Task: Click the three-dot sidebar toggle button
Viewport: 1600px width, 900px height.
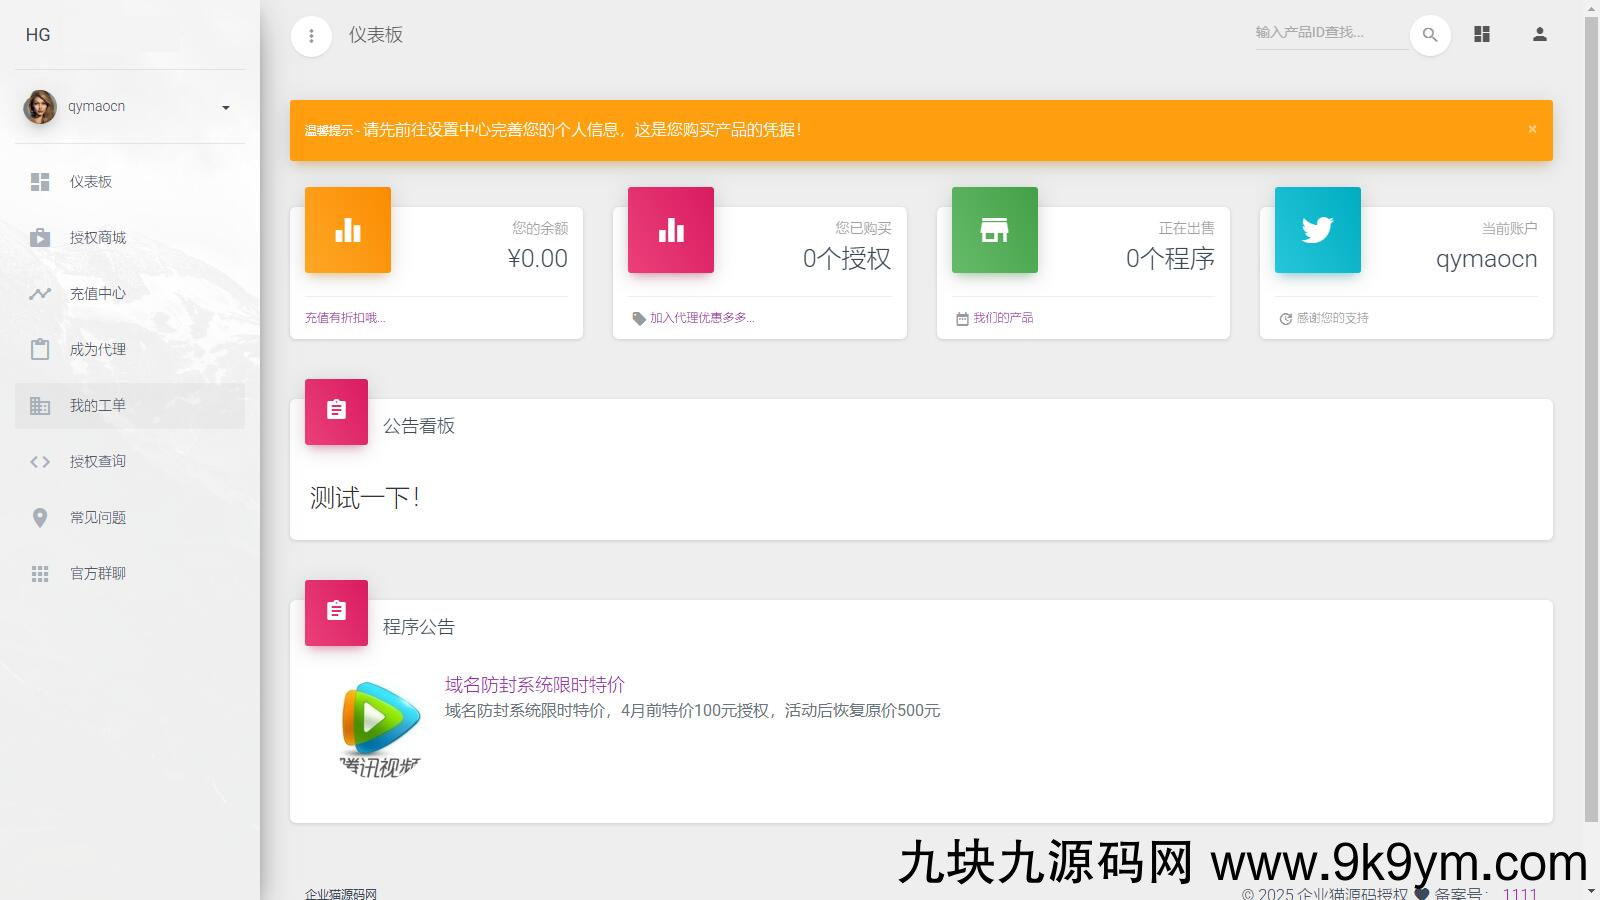Action: [311, 36]
